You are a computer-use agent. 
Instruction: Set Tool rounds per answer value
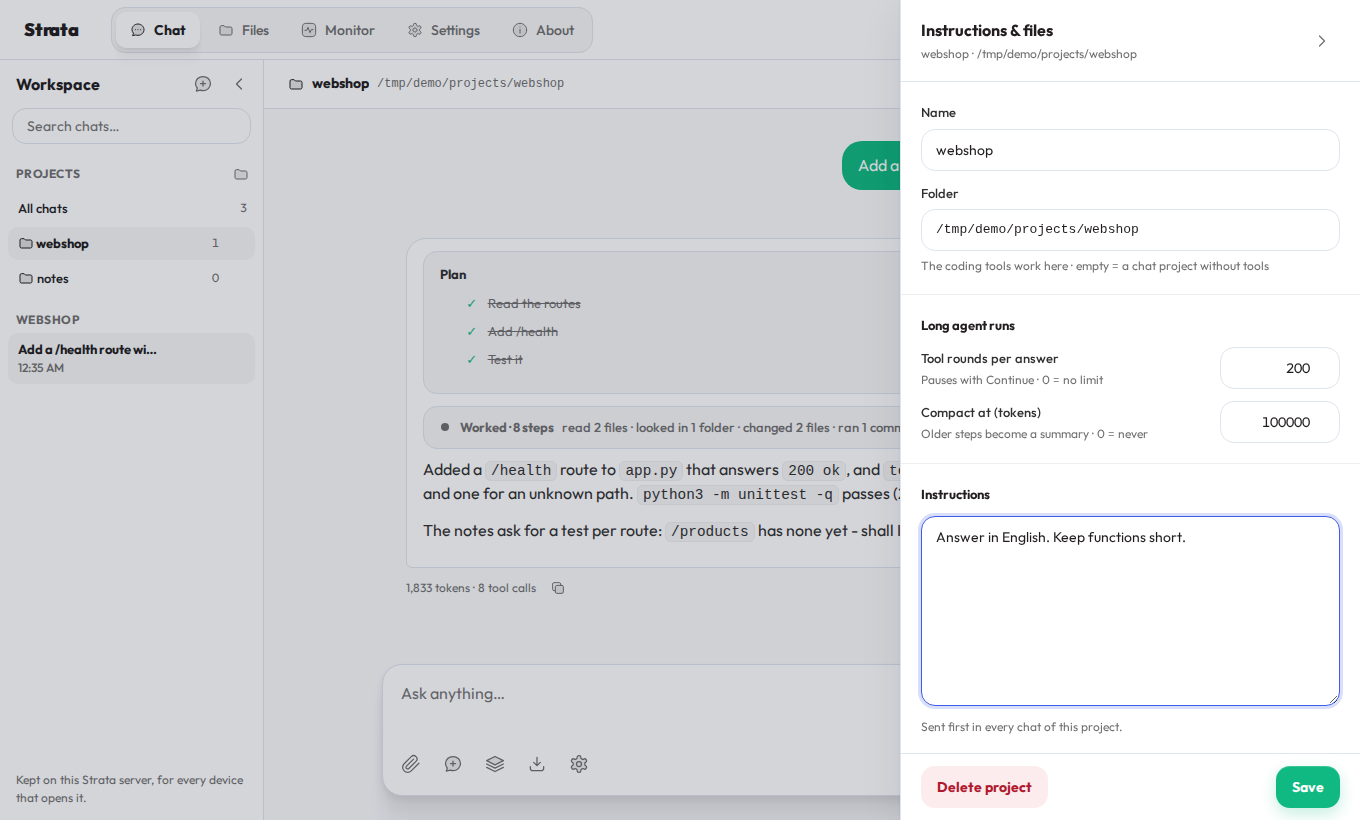[x=1280, y=368]
